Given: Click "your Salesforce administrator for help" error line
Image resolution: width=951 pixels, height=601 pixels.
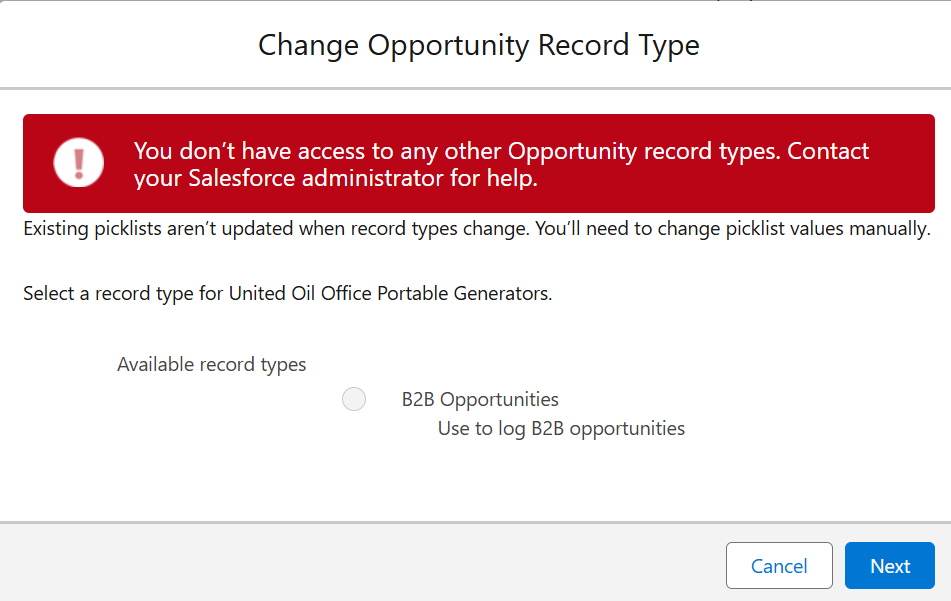Looking at the screenshot, I should (335, 178).
